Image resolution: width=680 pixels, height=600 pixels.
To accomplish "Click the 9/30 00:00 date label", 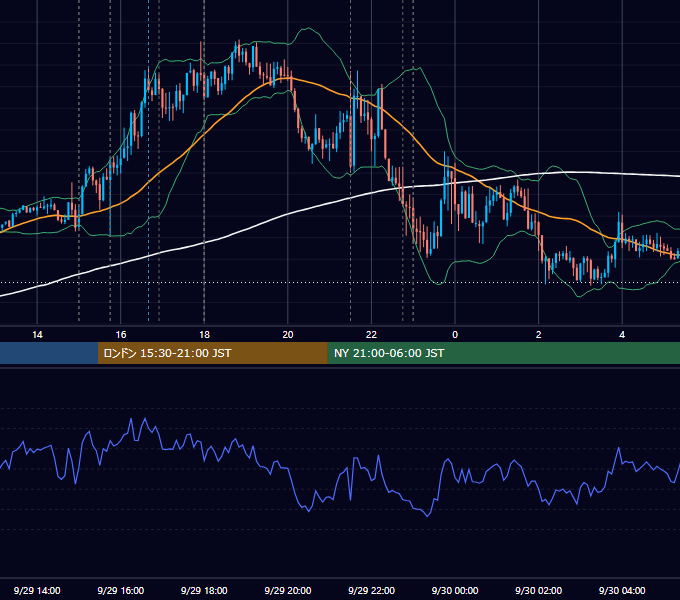I will (455, 590).
